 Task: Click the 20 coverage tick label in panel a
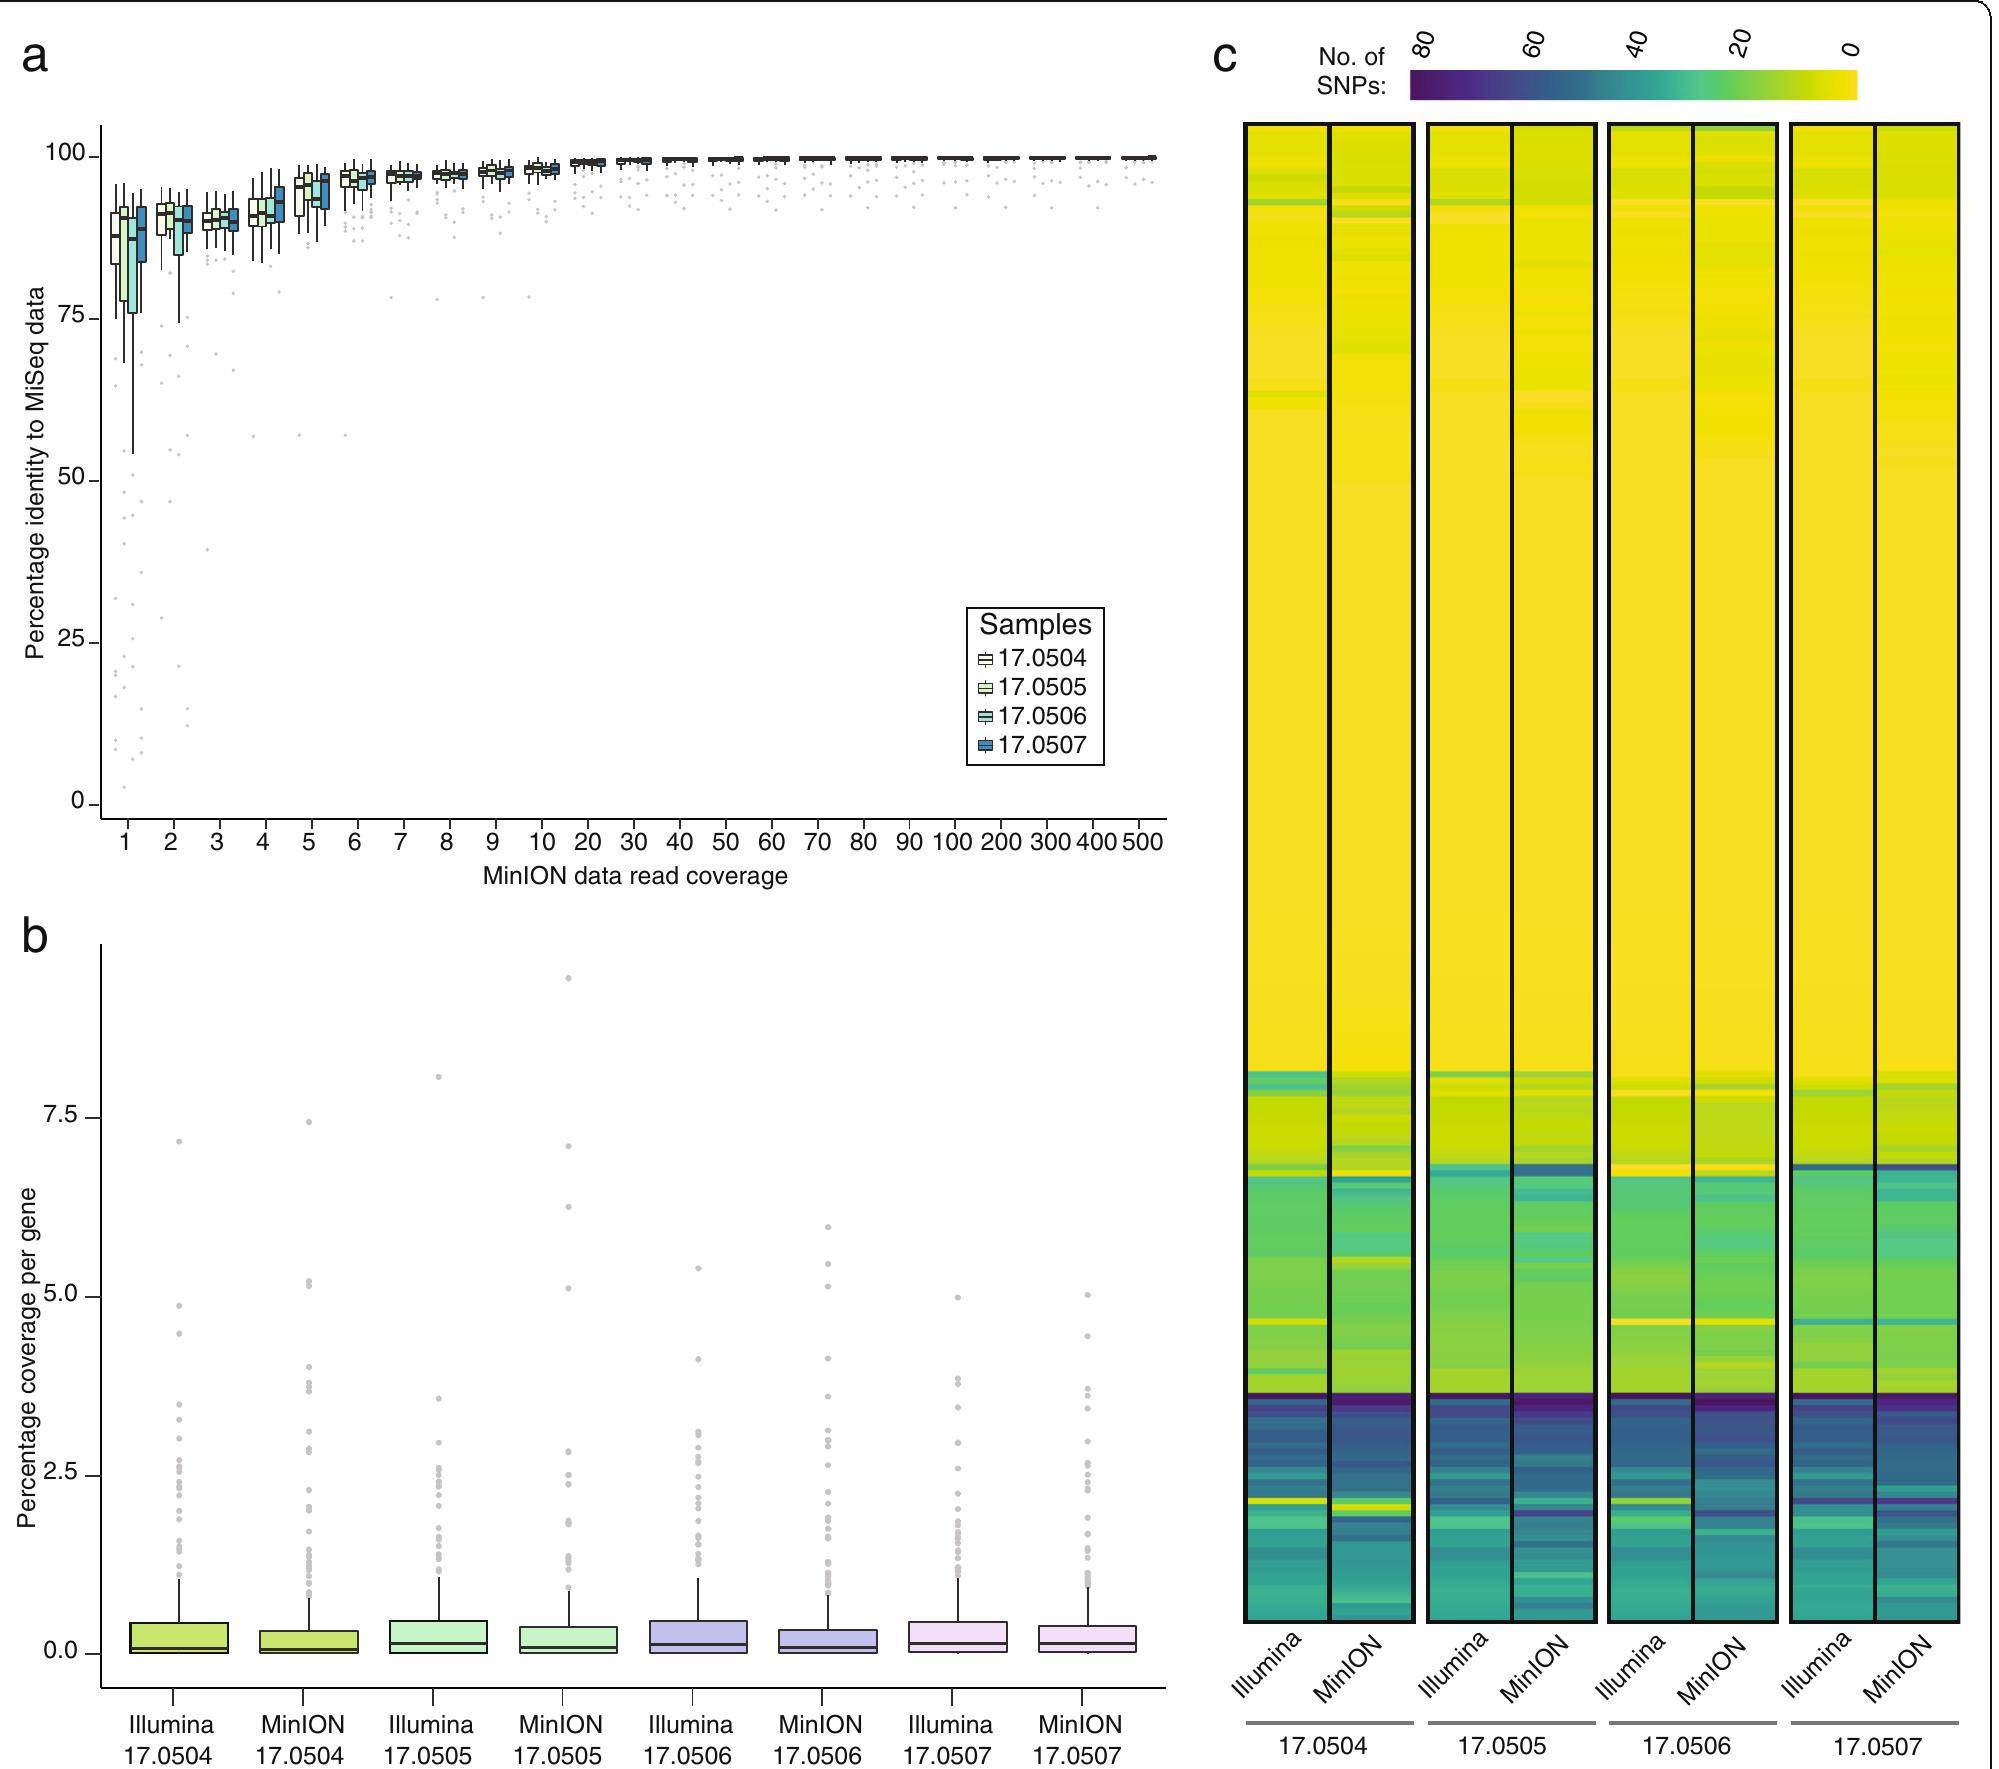(x=587, y=843)
